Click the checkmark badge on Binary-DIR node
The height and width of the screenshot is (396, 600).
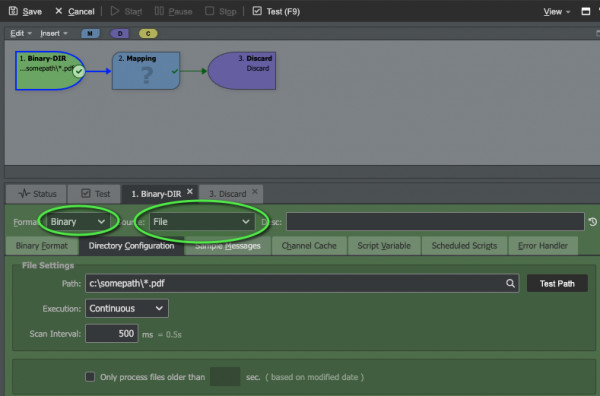click(79, 71)
